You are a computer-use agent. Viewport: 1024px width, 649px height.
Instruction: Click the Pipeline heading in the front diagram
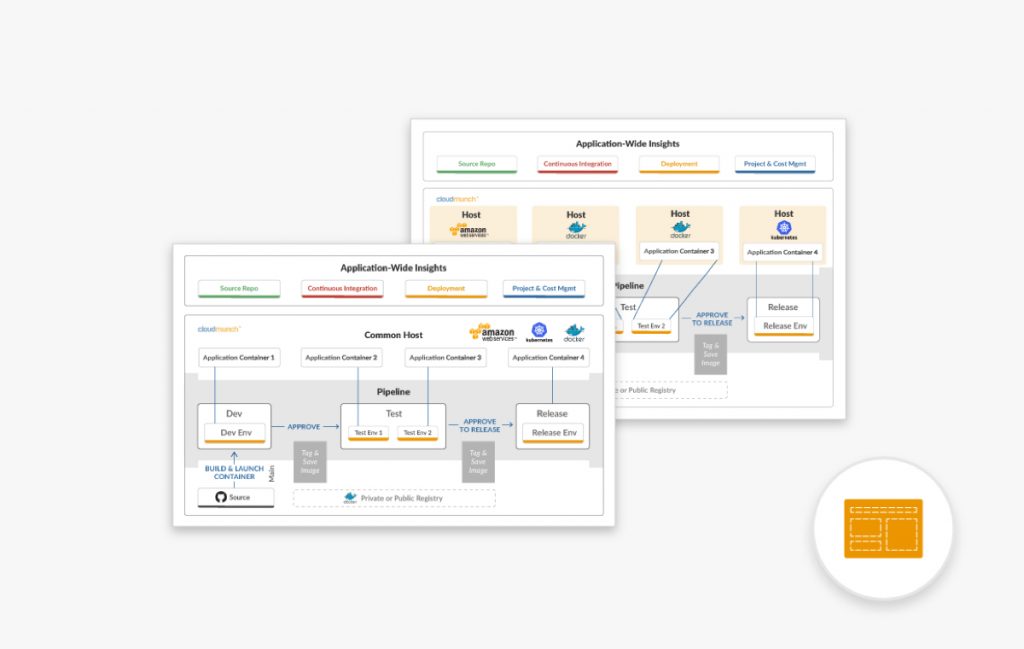[393, 392]
